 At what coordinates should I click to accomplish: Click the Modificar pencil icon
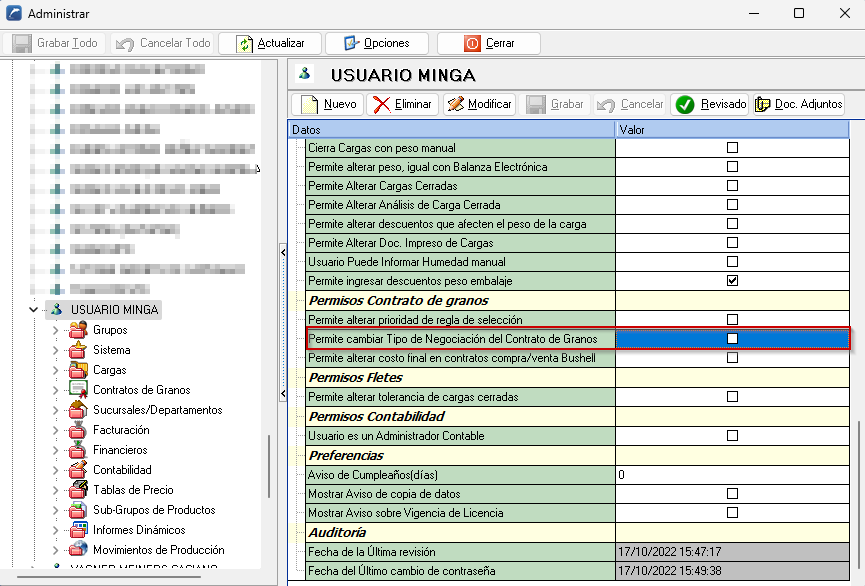point(456,104)
